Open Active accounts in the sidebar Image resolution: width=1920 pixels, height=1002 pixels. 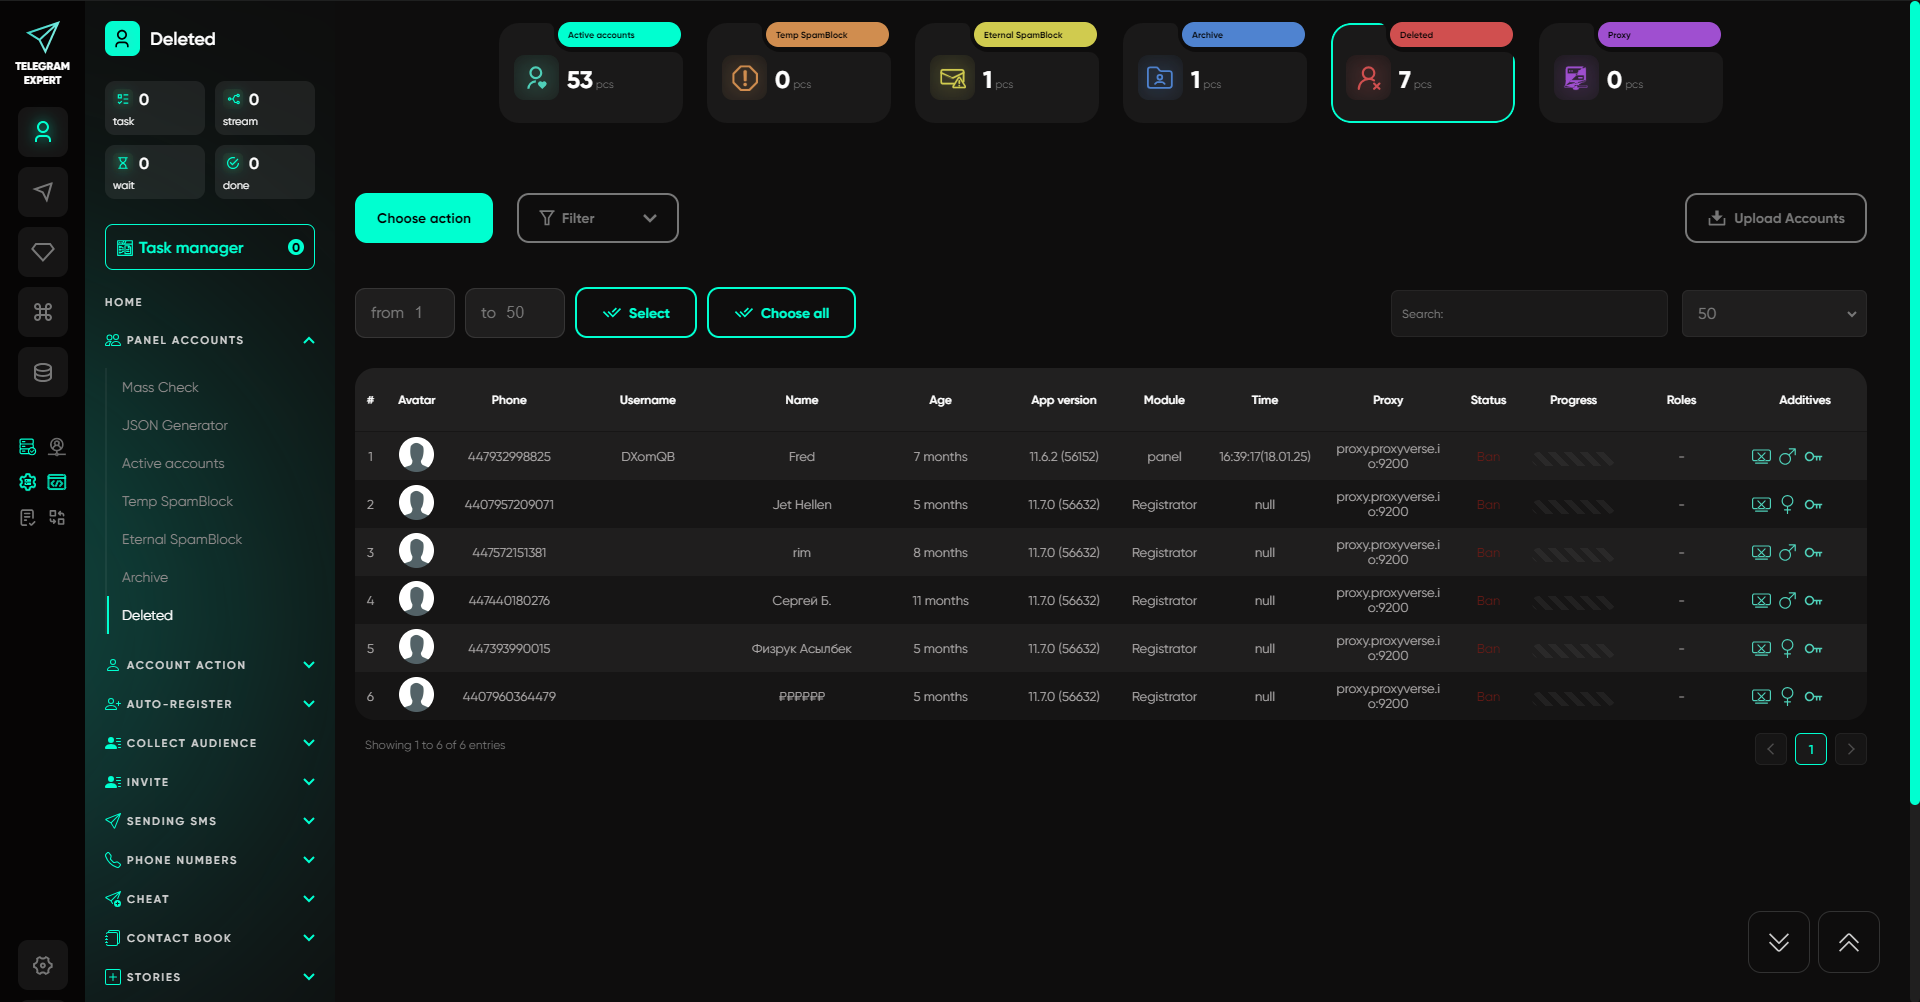pyautogui.click(x=173, y=463)
